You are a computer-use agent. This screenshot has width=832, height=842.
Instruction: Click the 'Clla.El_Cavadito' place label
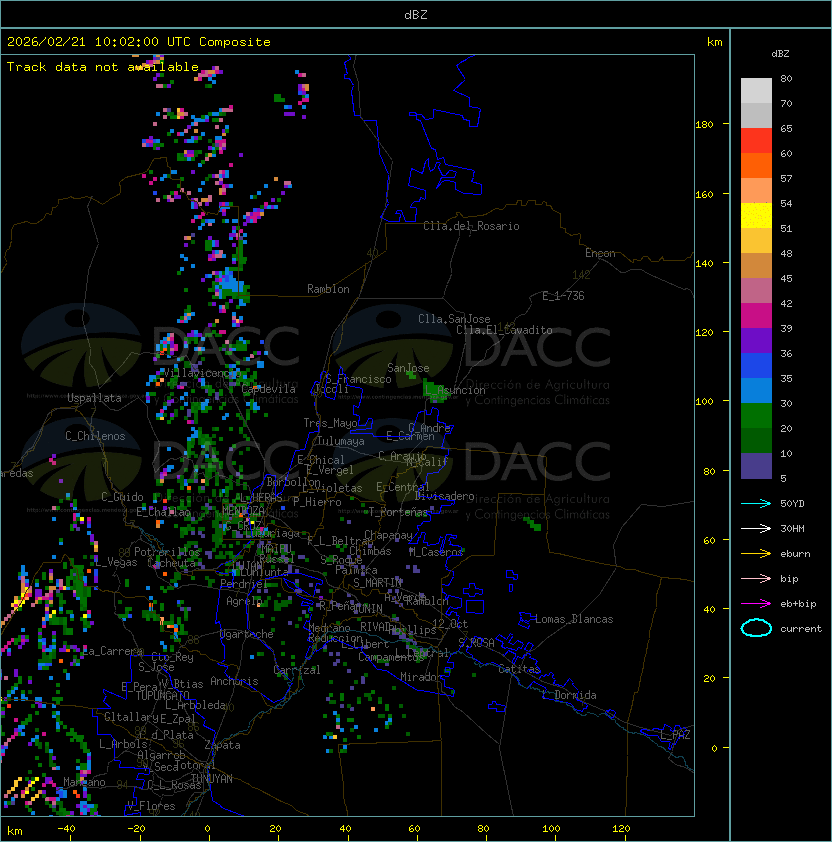pos(504,330)
